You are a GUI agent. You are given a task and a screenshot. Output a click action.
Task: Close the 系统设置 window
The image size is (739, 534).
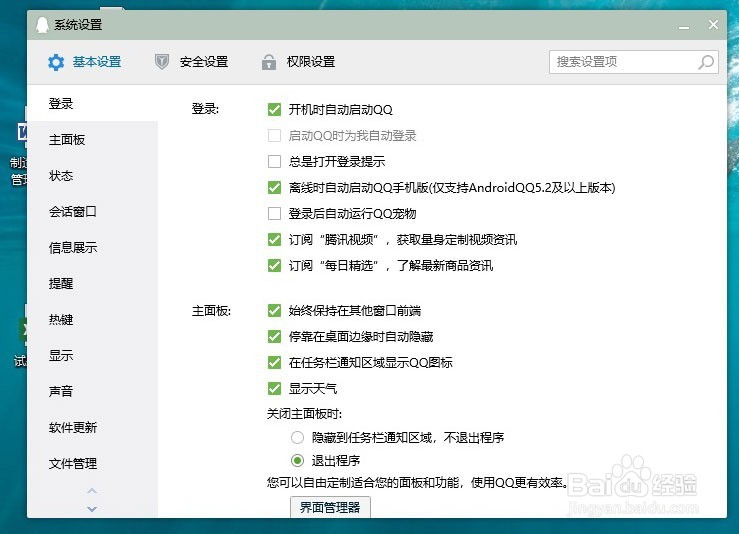[x=714, y=25]
